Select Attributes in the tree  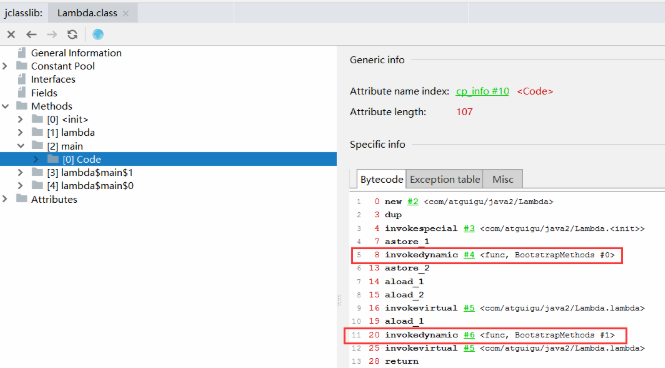click(x=54, y=199)
